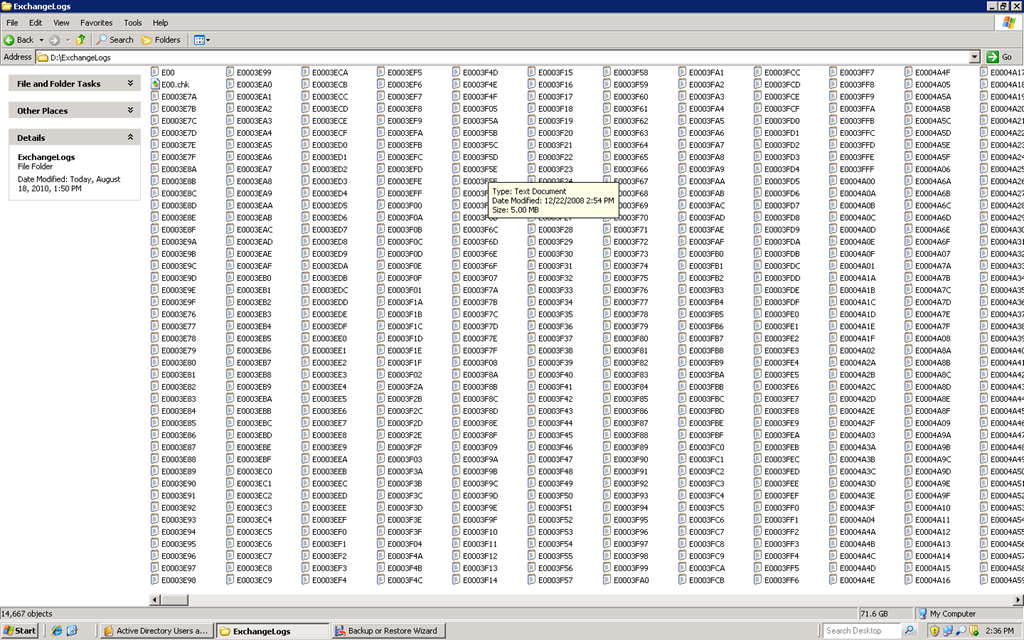Viewport: 1024px width, 640px height.
Task: Switch to Backup or Restore Wizard taskbar item
Action: (390, 631)
